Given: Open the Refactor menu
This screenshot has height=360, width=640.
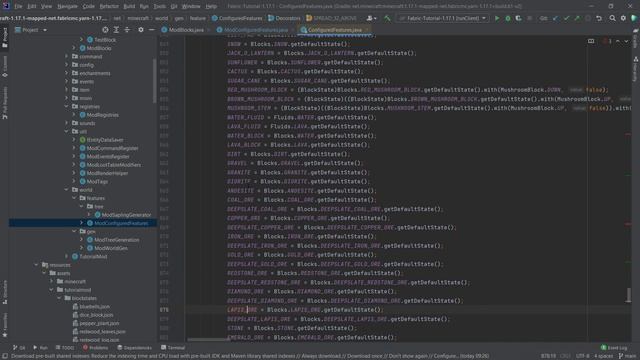Looking at the screenshot, I should [x=109, y=6].
